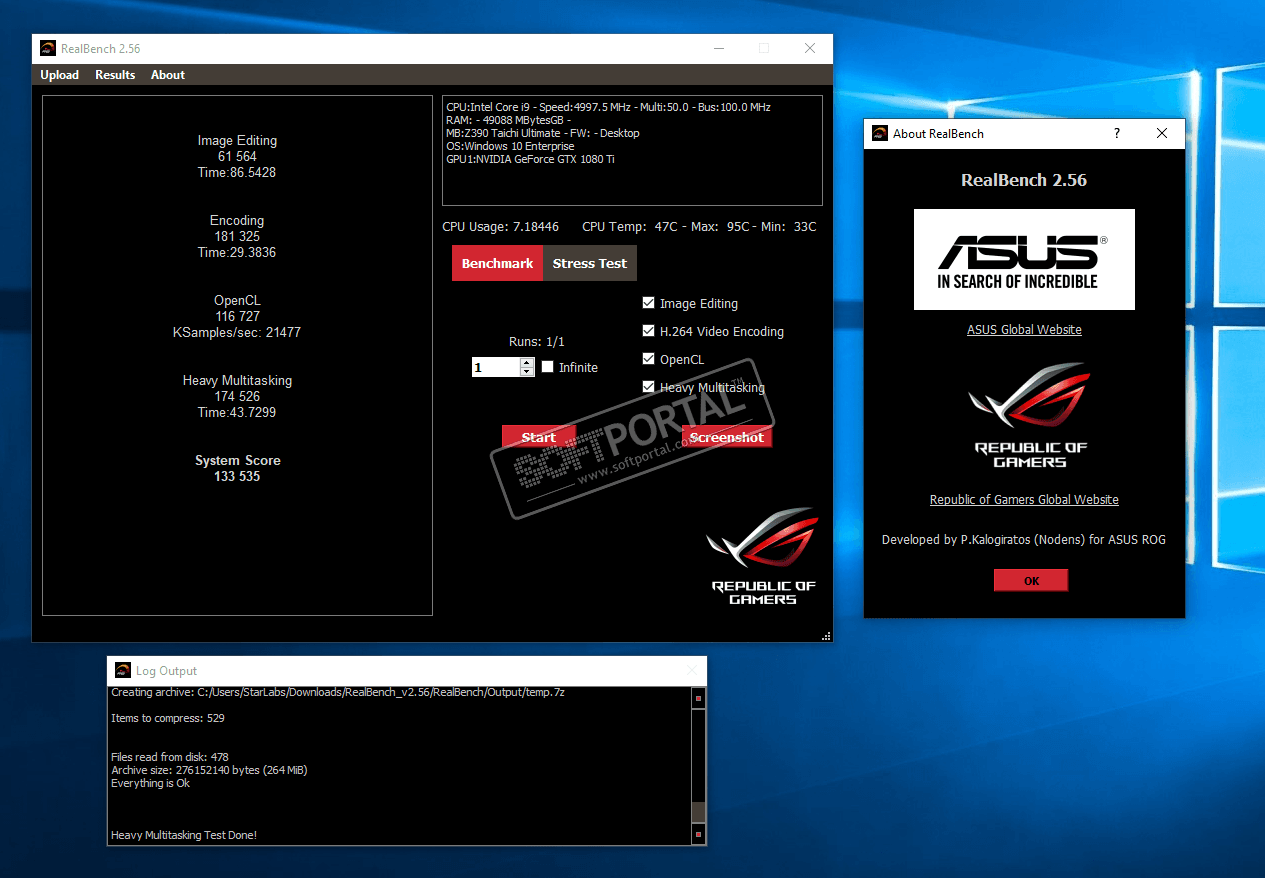Click the 'CPU:Intel Core i9' info line

click(608, 107)
